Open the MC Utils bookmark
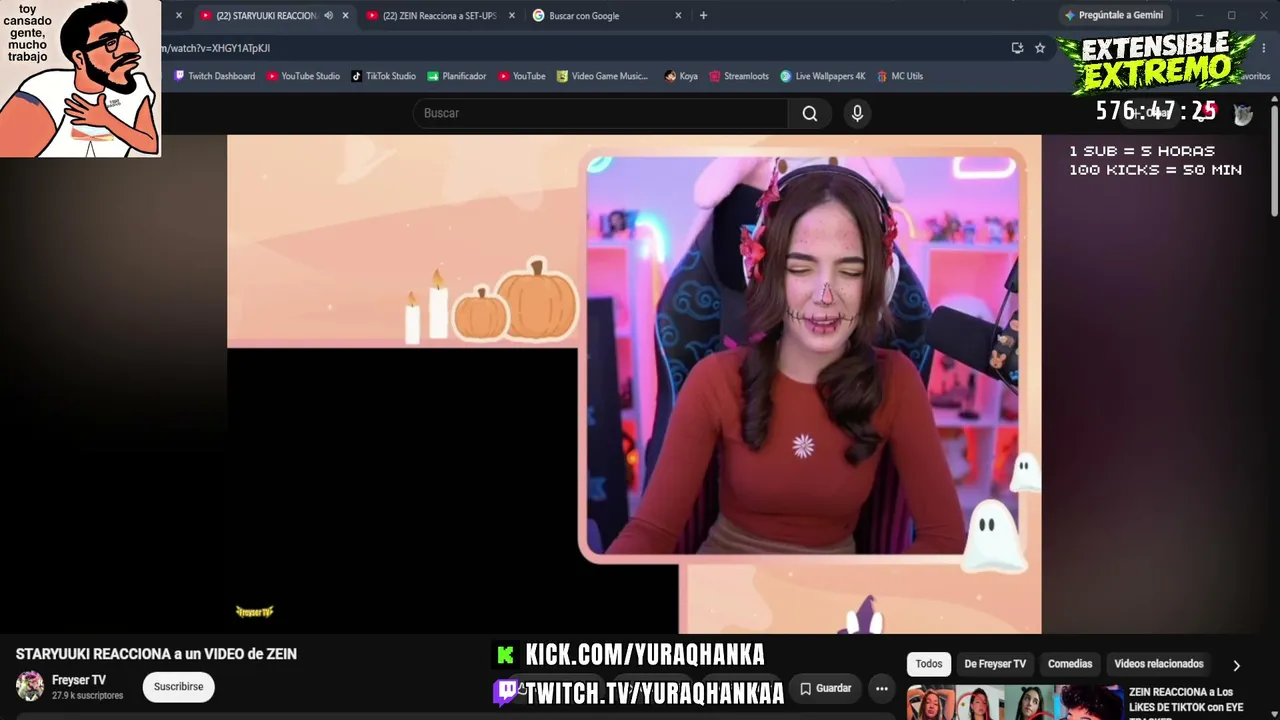This screenshot has height=720, width=1280. tap(900, 76)
